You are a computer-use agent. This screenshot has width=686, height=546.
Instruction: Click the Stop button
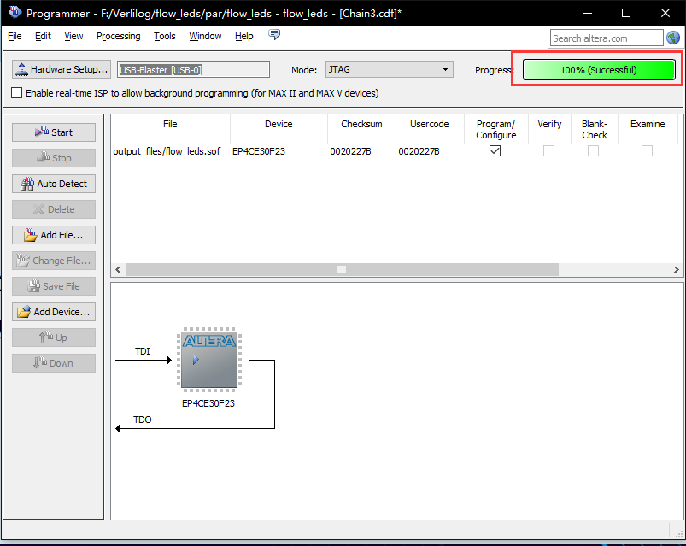click(54, 158)
